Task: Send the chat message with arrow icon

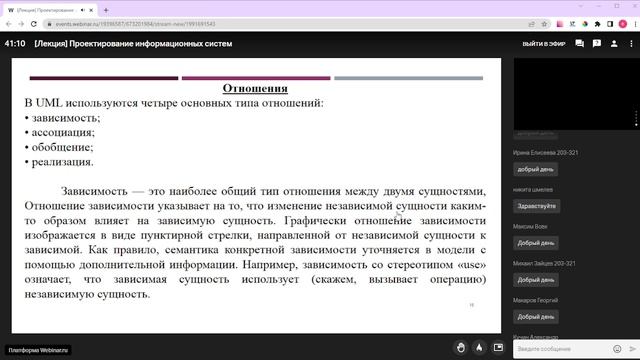Action: 632,349
